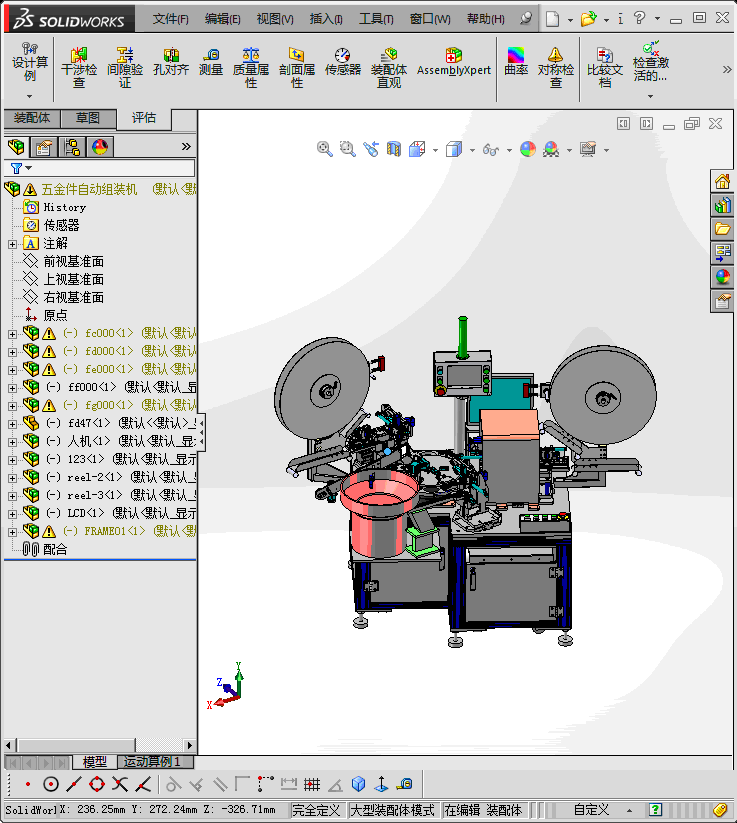Open Compare Documents (比较文档)
The height and width of the screenshot is (823, 737).
coord(605,67)
